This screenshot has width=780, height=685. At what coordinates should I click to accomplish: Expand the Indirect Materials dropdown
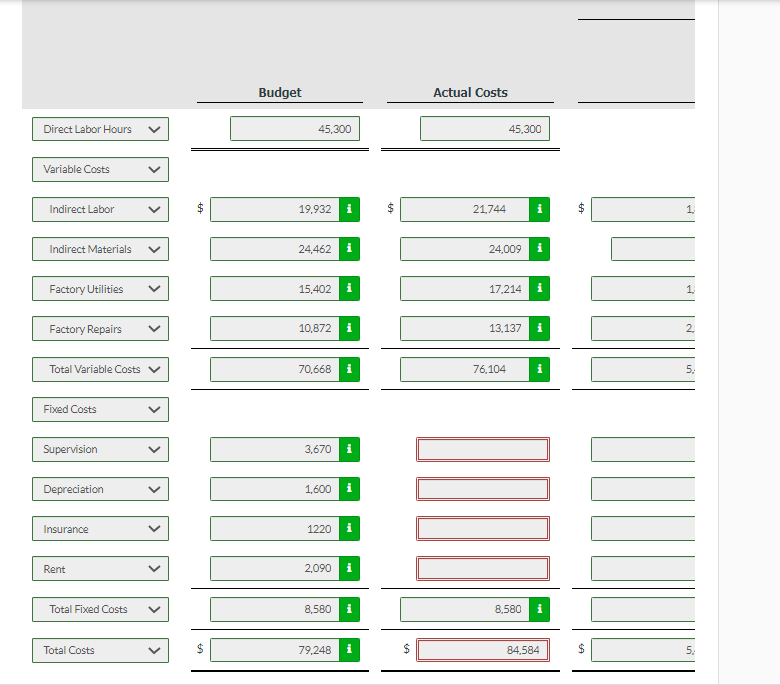100,249
